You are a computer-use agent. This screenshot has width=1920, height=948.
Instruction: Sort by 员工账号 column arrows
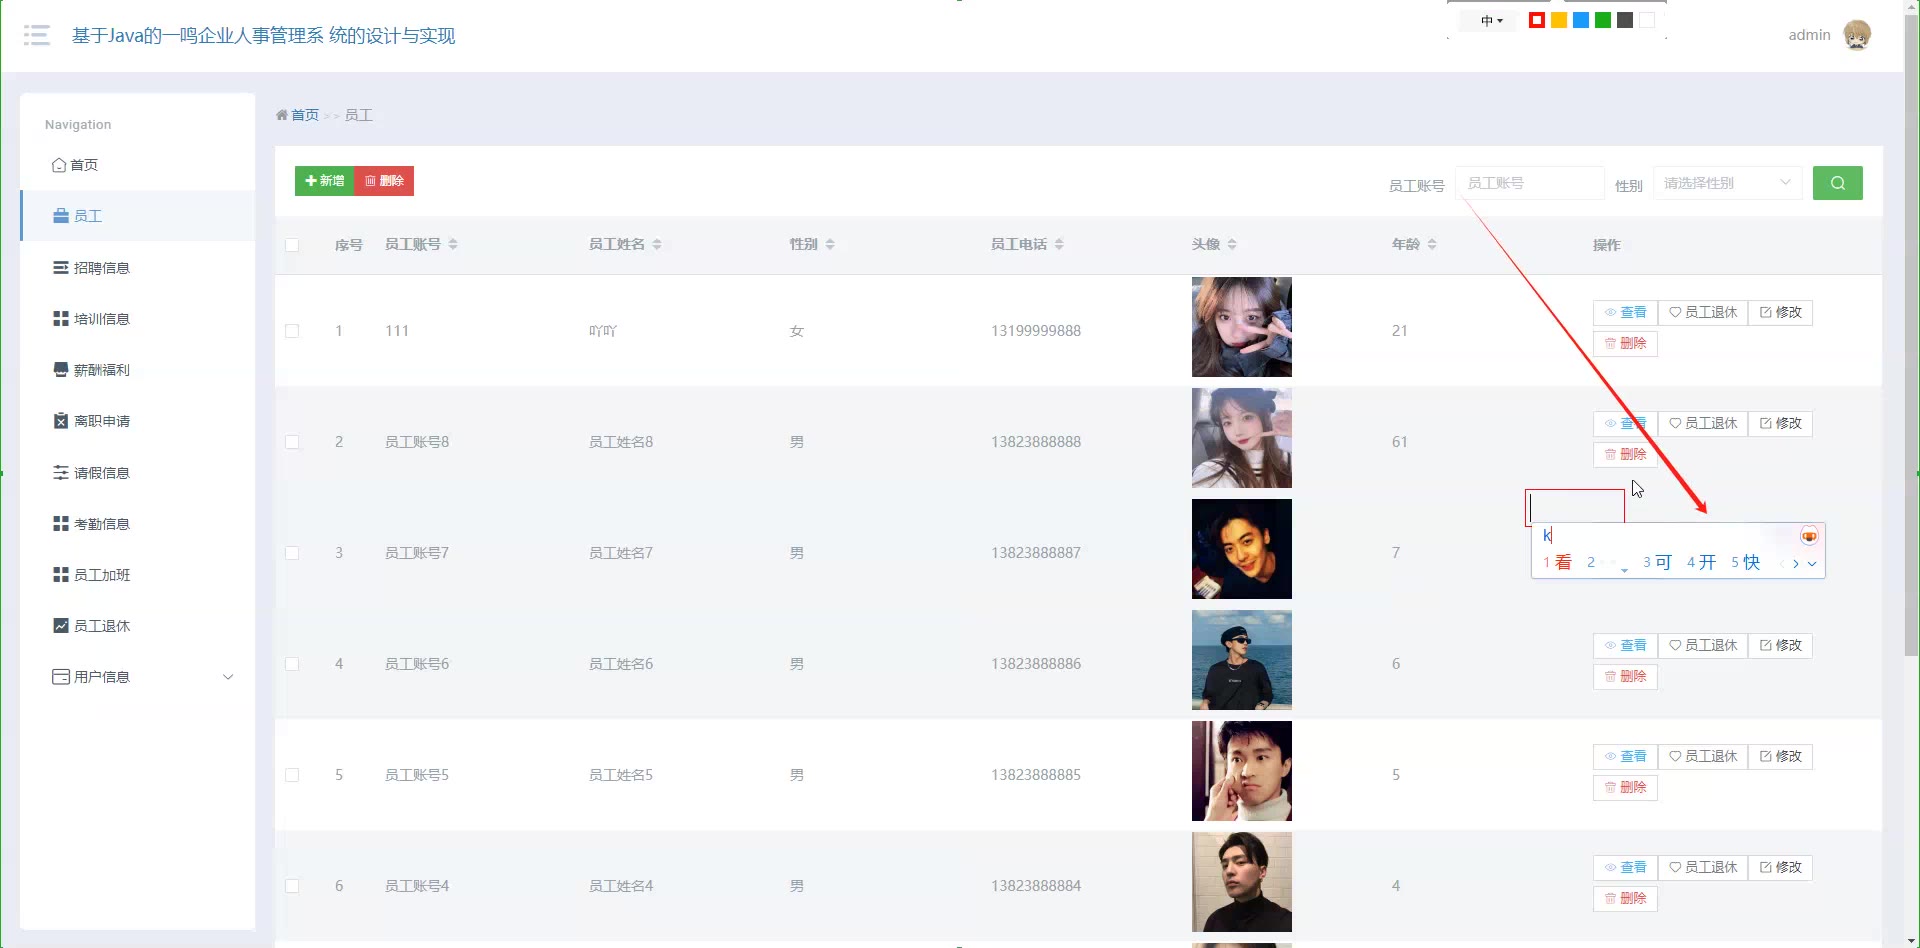pyautogui.click(x=453, y=244)
